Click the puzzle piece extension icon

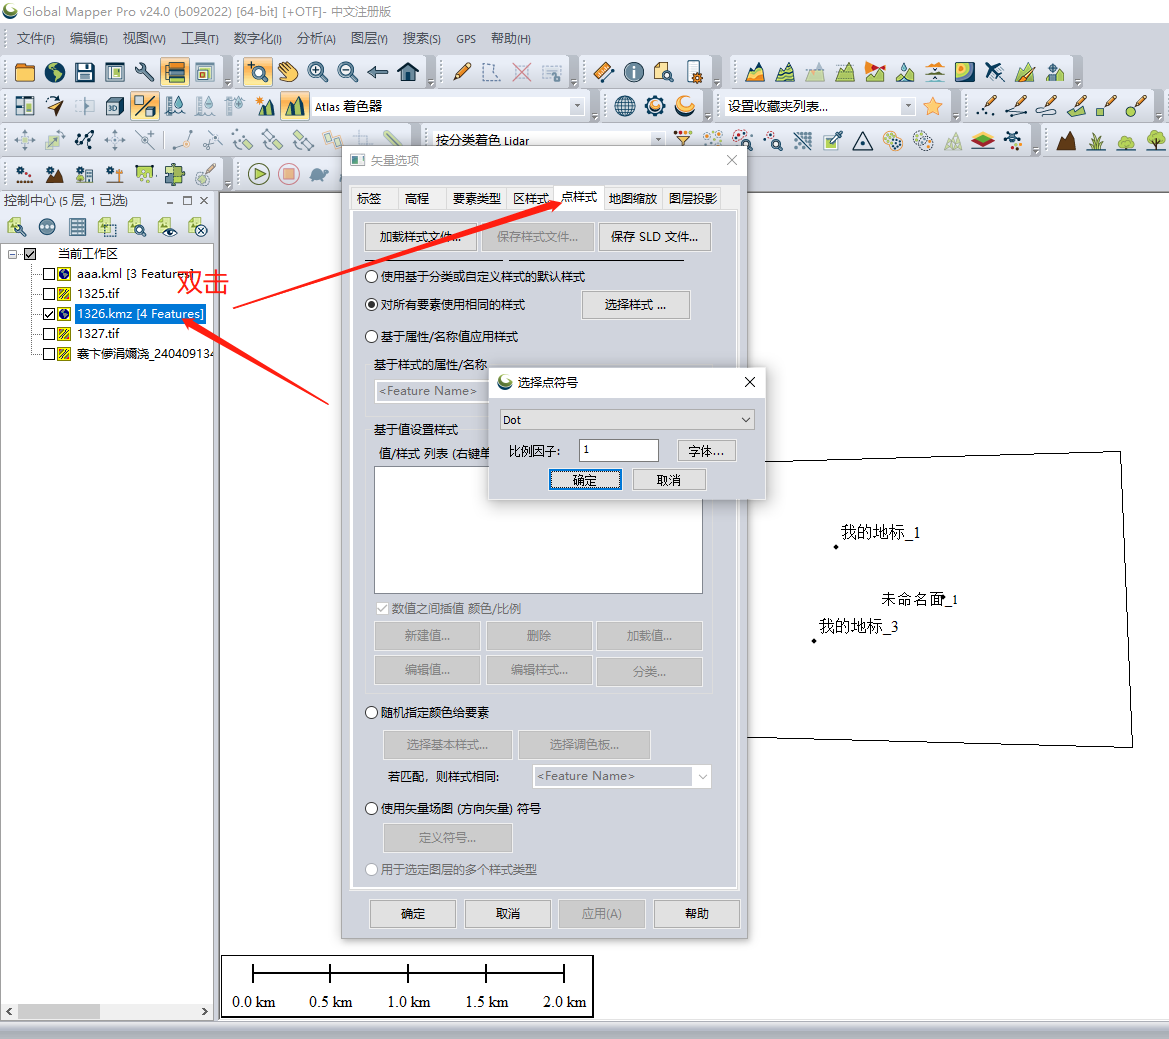[x=174, y=174]
